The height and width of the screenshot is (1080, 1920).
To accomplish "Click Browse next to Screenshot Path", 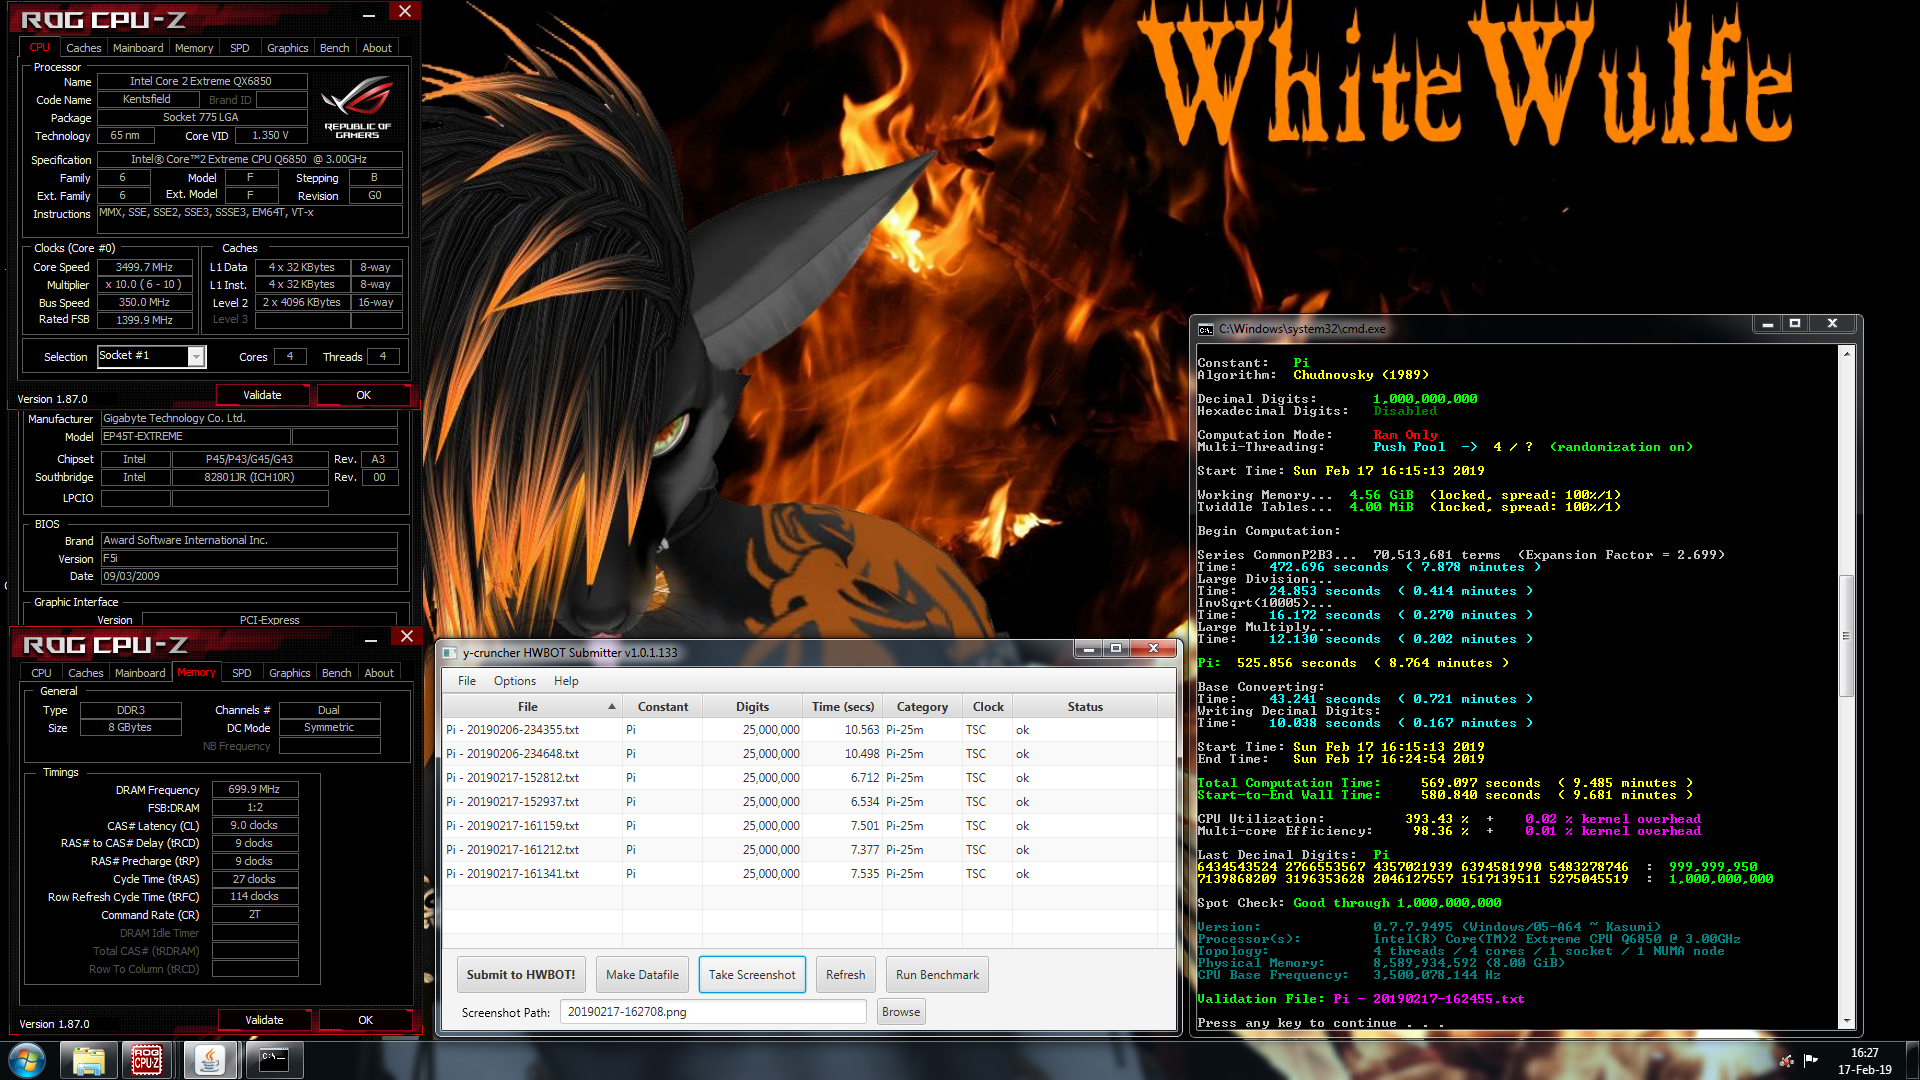I will click(x=901, y=1012).
